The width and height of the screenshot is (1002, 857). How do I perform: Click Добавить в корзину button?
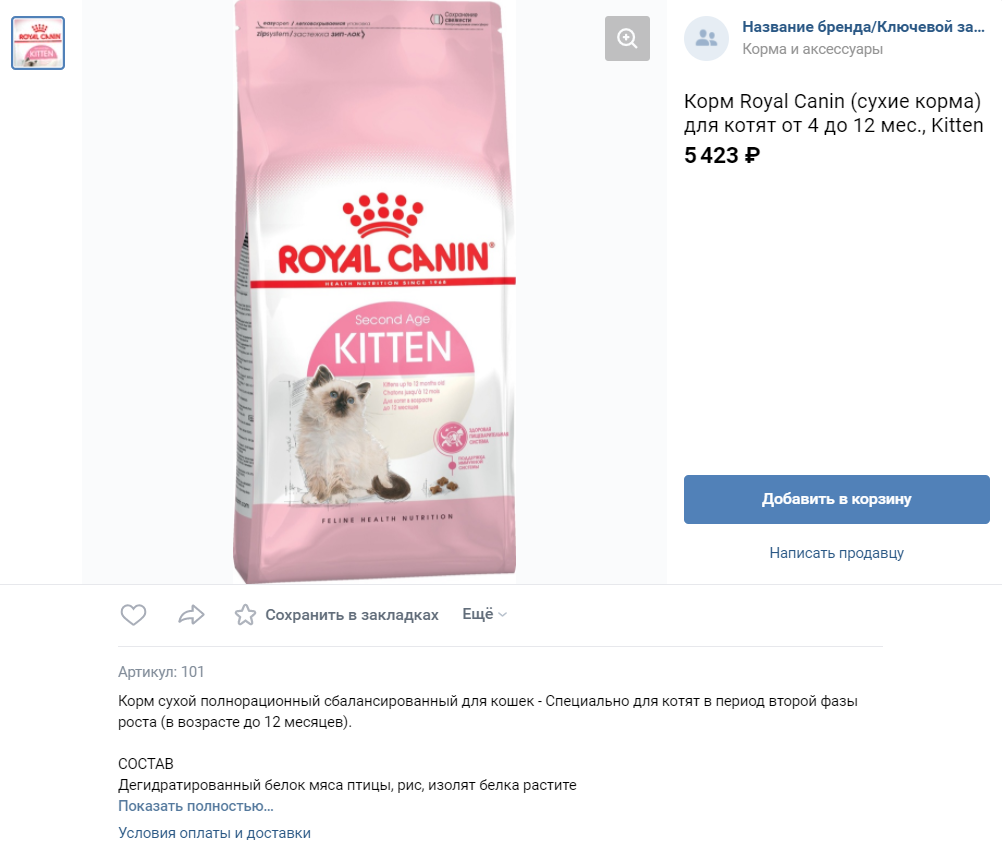[836, 499]
